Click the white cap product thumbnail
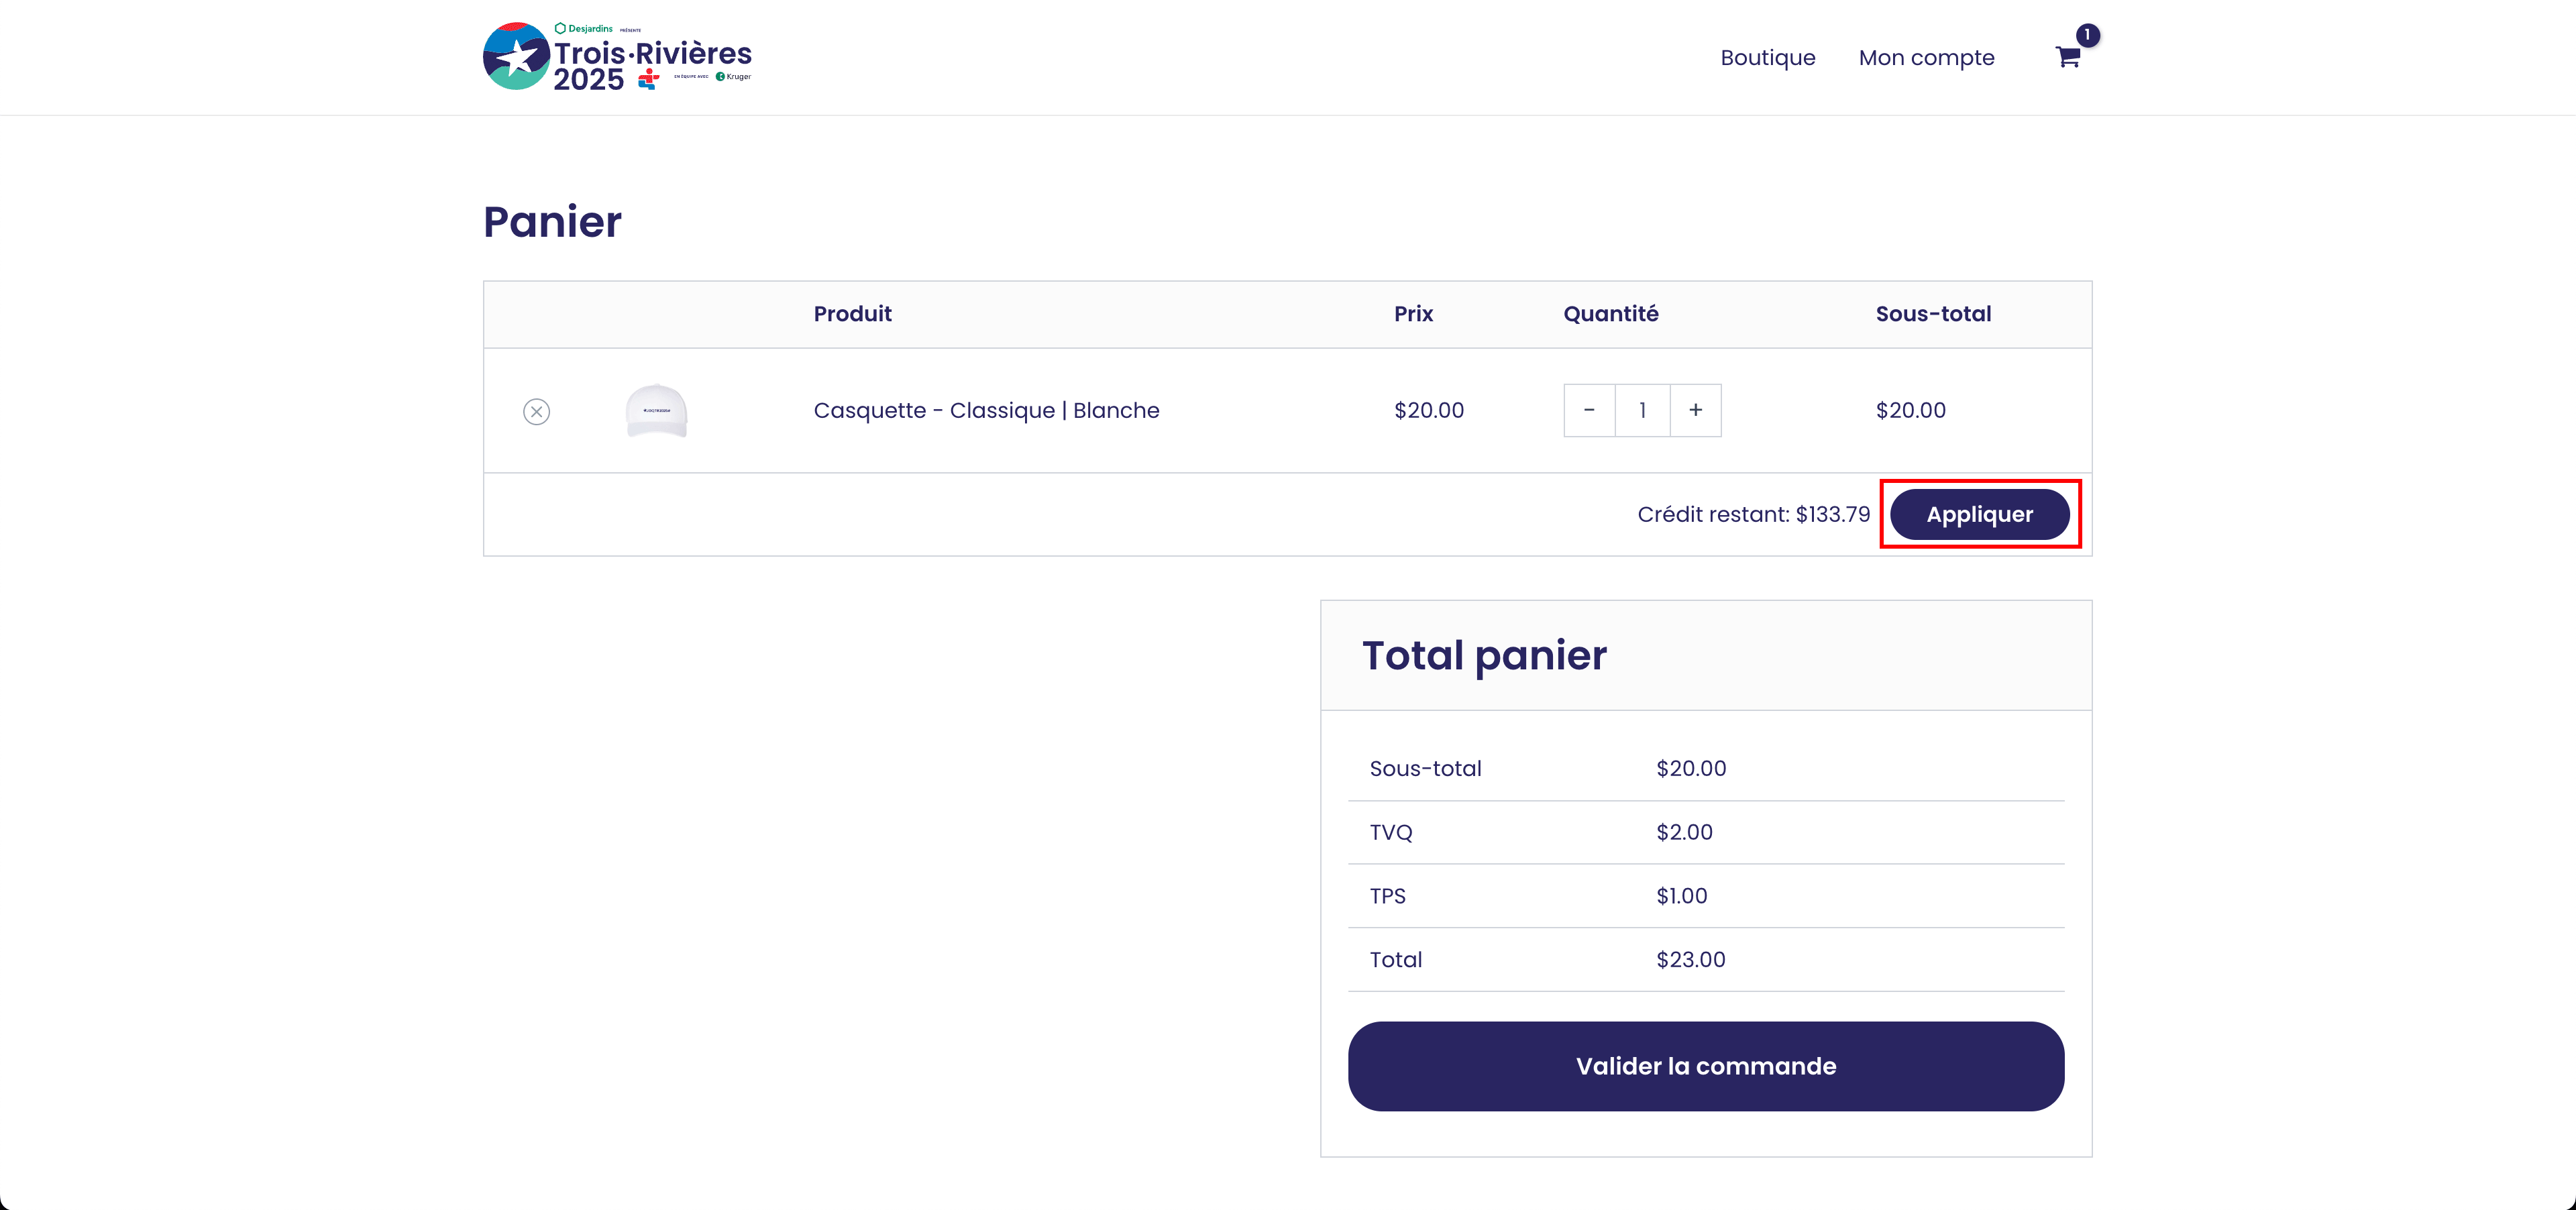Image resolution: width=2576 pixels, height=1210 pixels. click(x=656, y=411)
